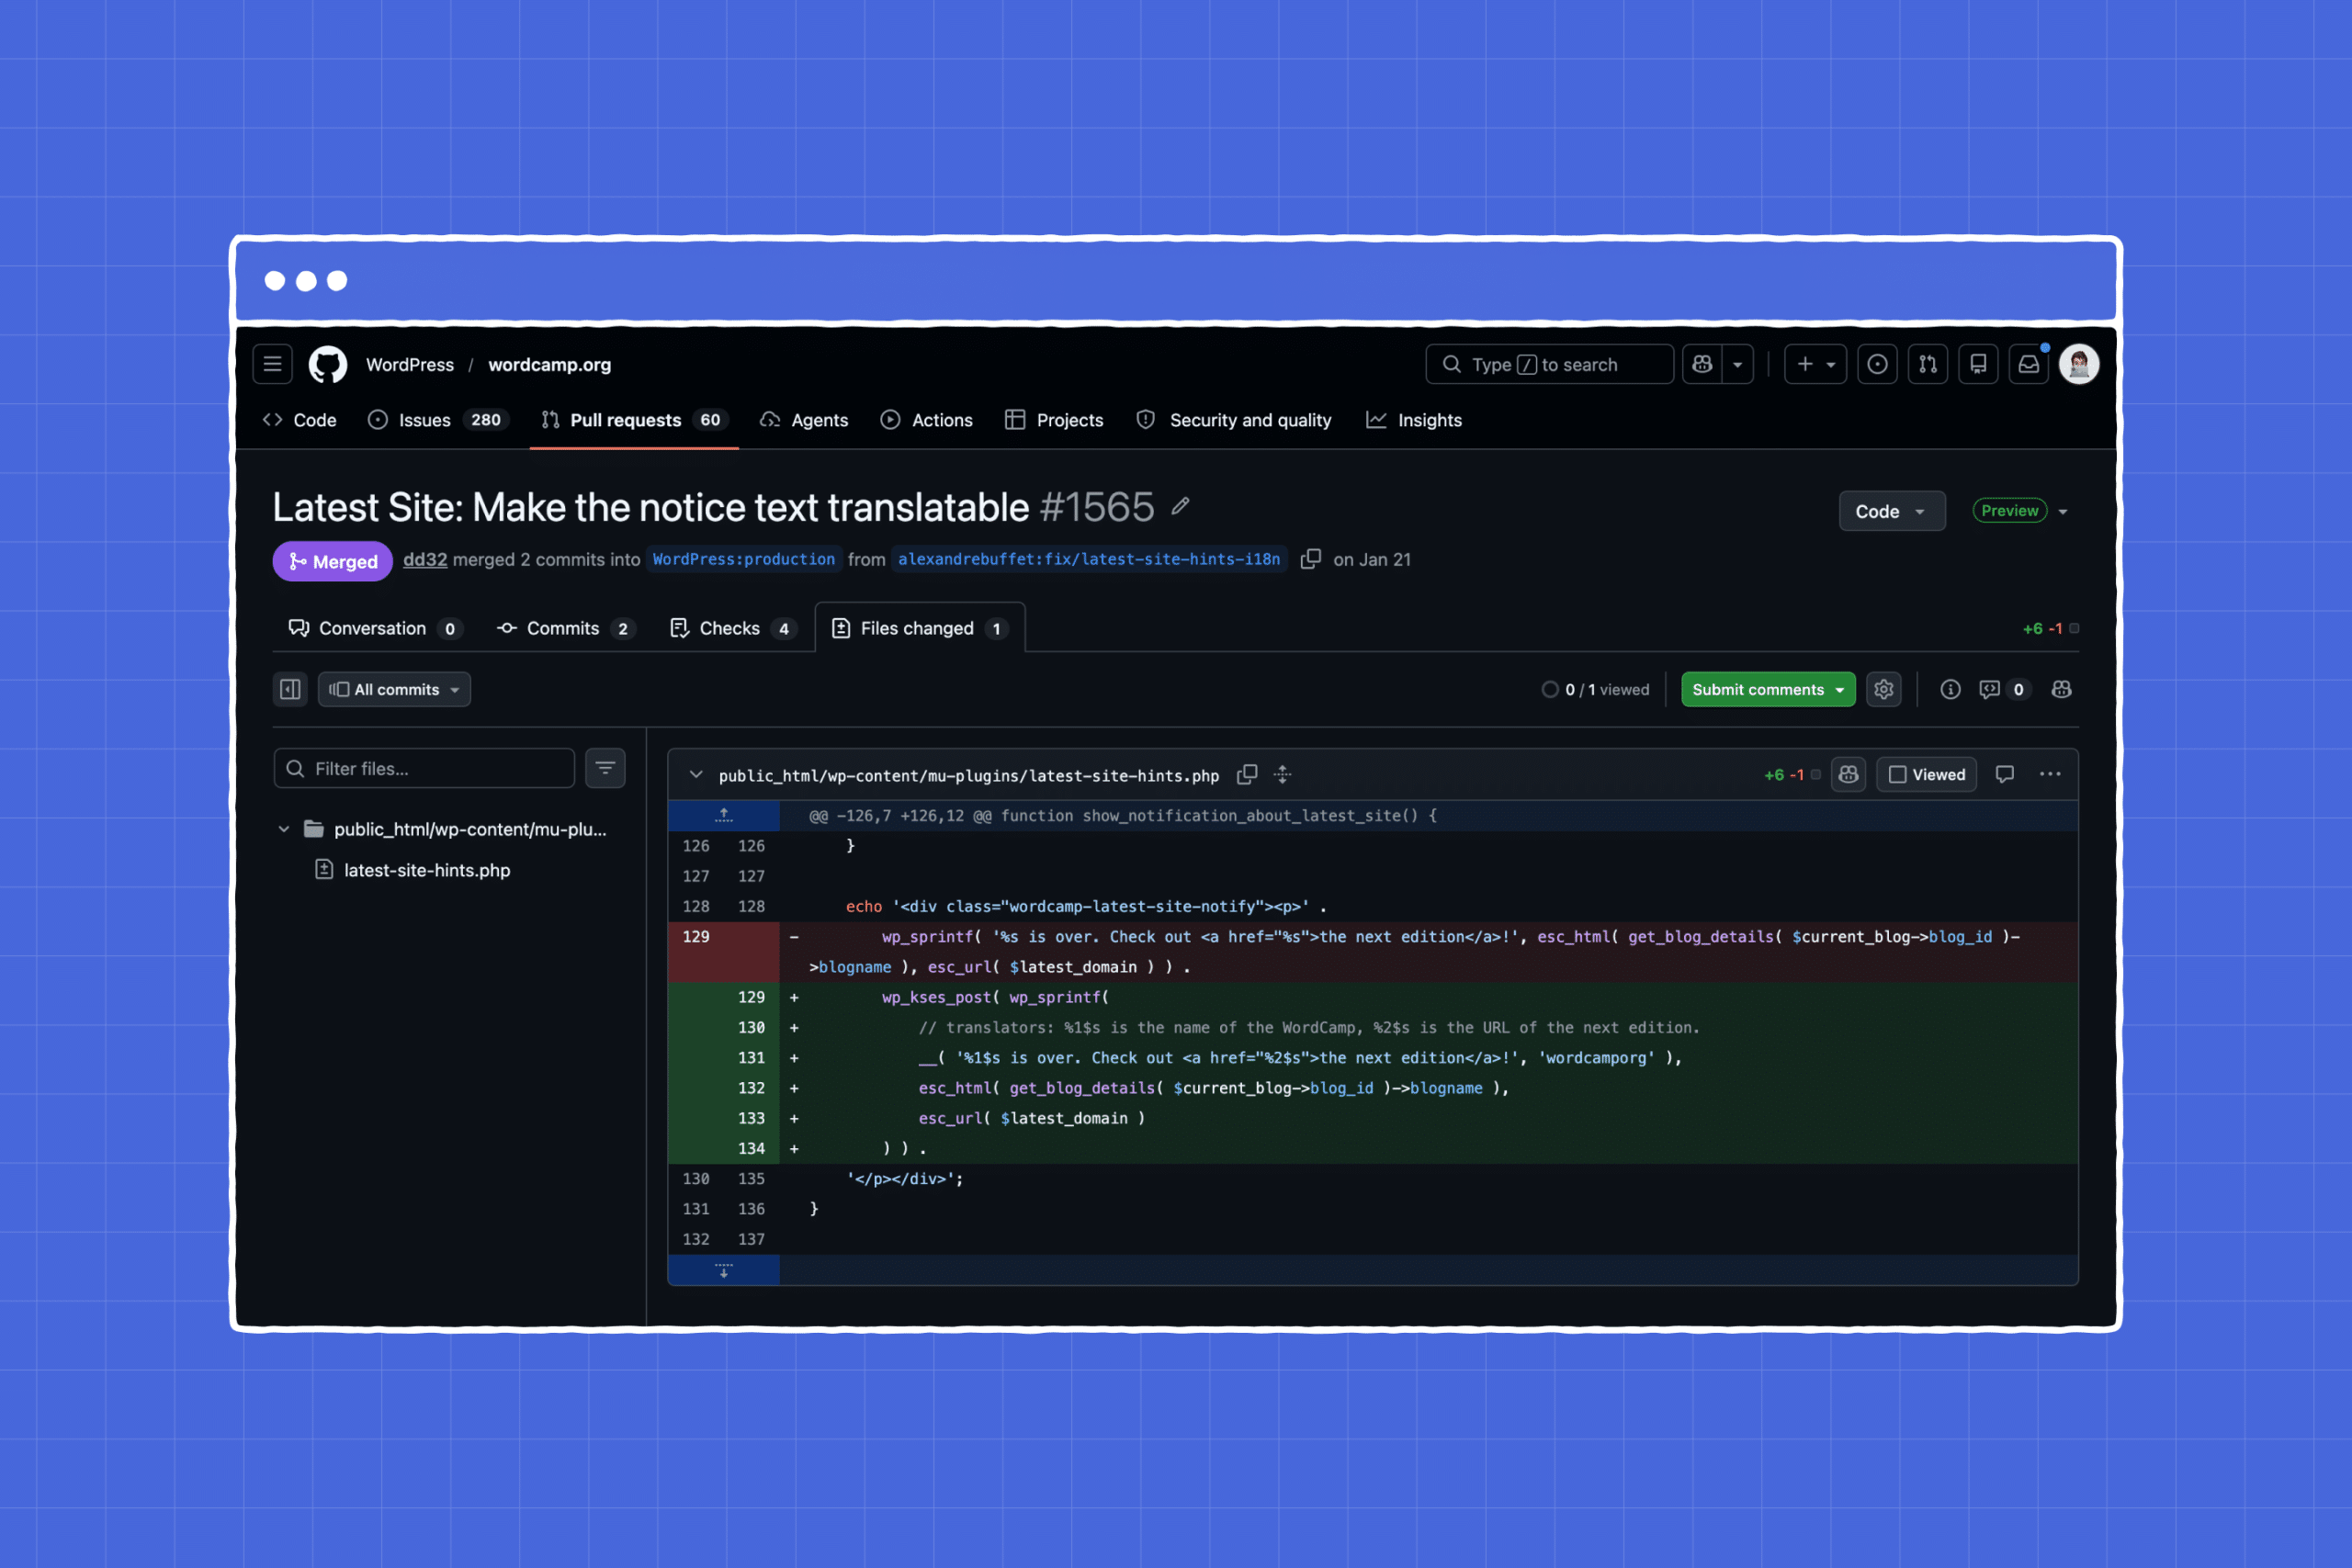Open the Copilot dropdown arrow in header
2352x1568 pixels.
click(x=1738, y=364)
